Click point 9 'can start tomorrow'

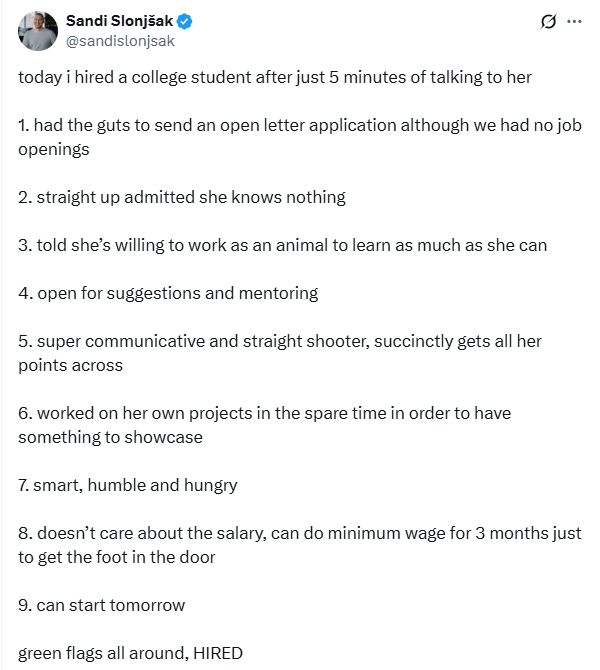pyautogui.click(x=102, y=605)
